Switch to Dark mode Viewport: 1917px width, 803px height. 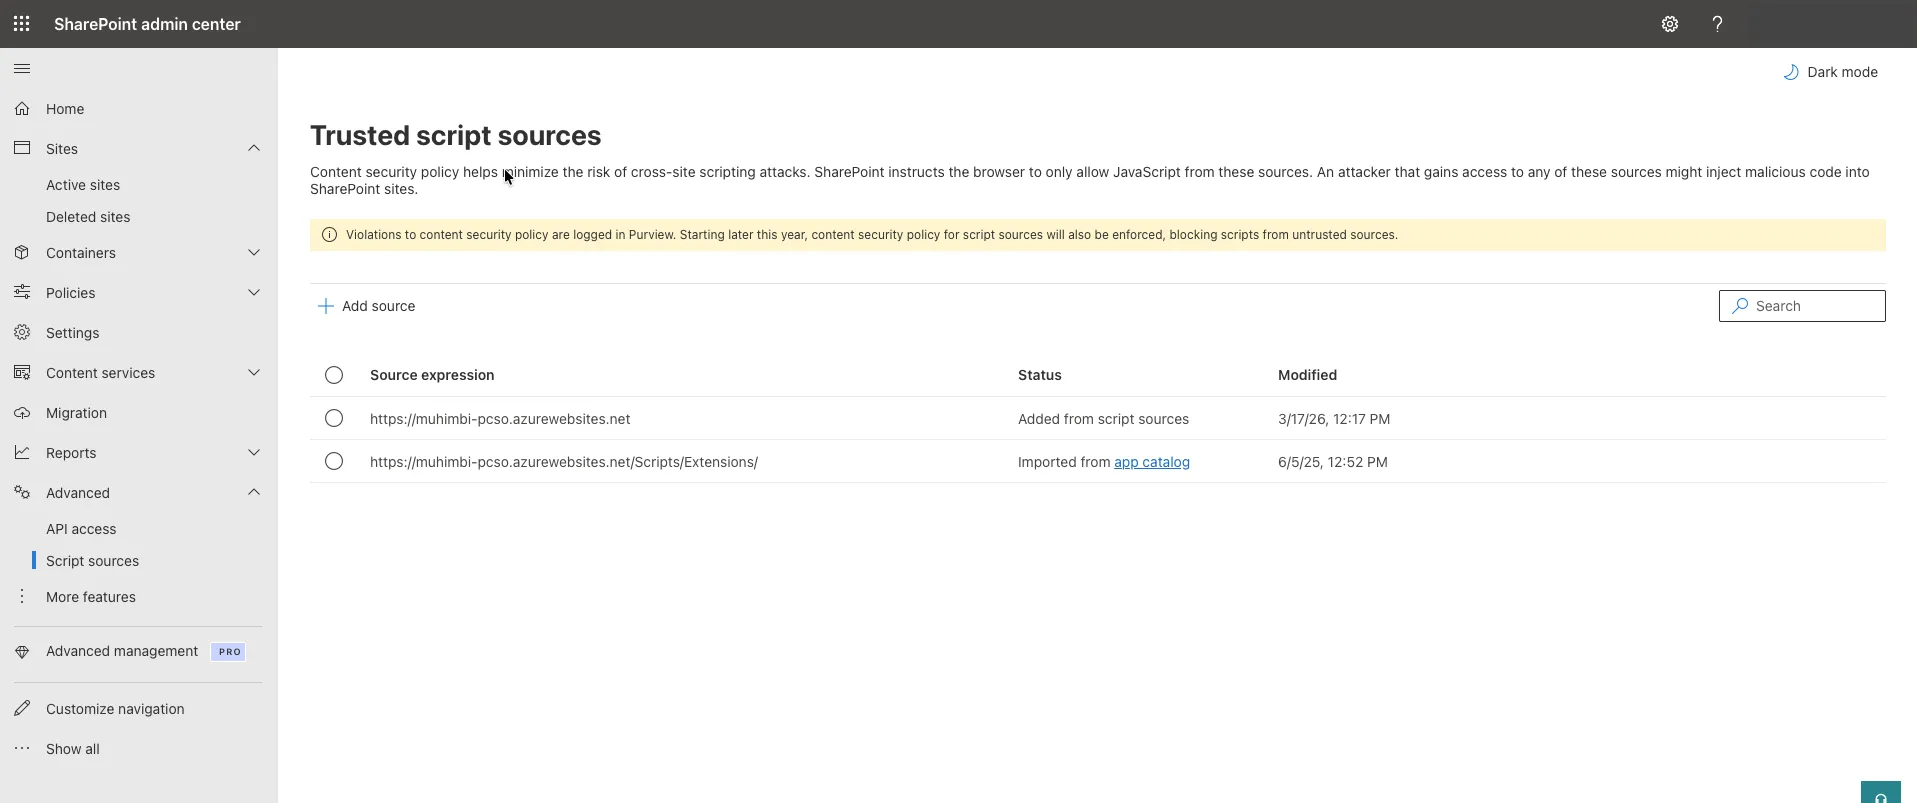tap(1831, 72)
